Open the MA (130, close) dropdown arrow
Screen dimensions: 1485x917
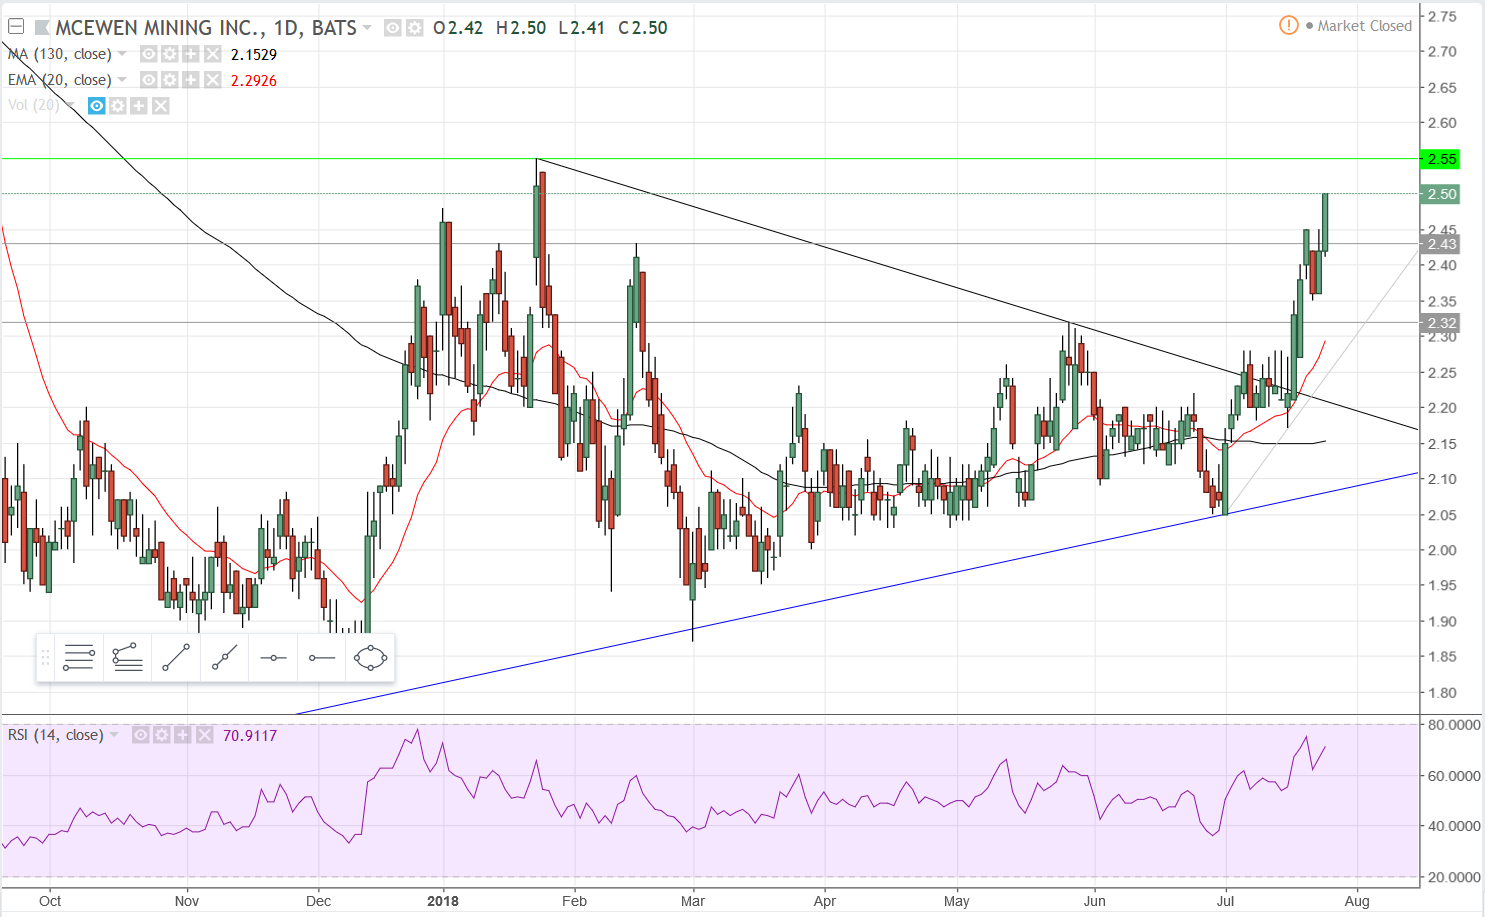122,54
